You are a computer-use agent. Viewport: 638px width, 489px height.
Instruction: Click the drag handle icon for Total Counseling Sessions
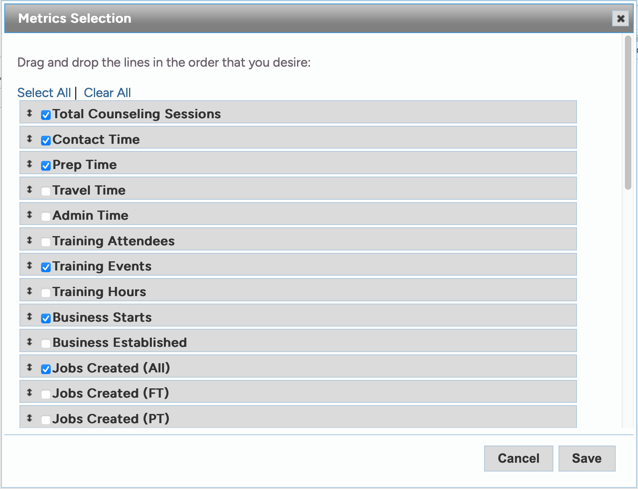30,114
